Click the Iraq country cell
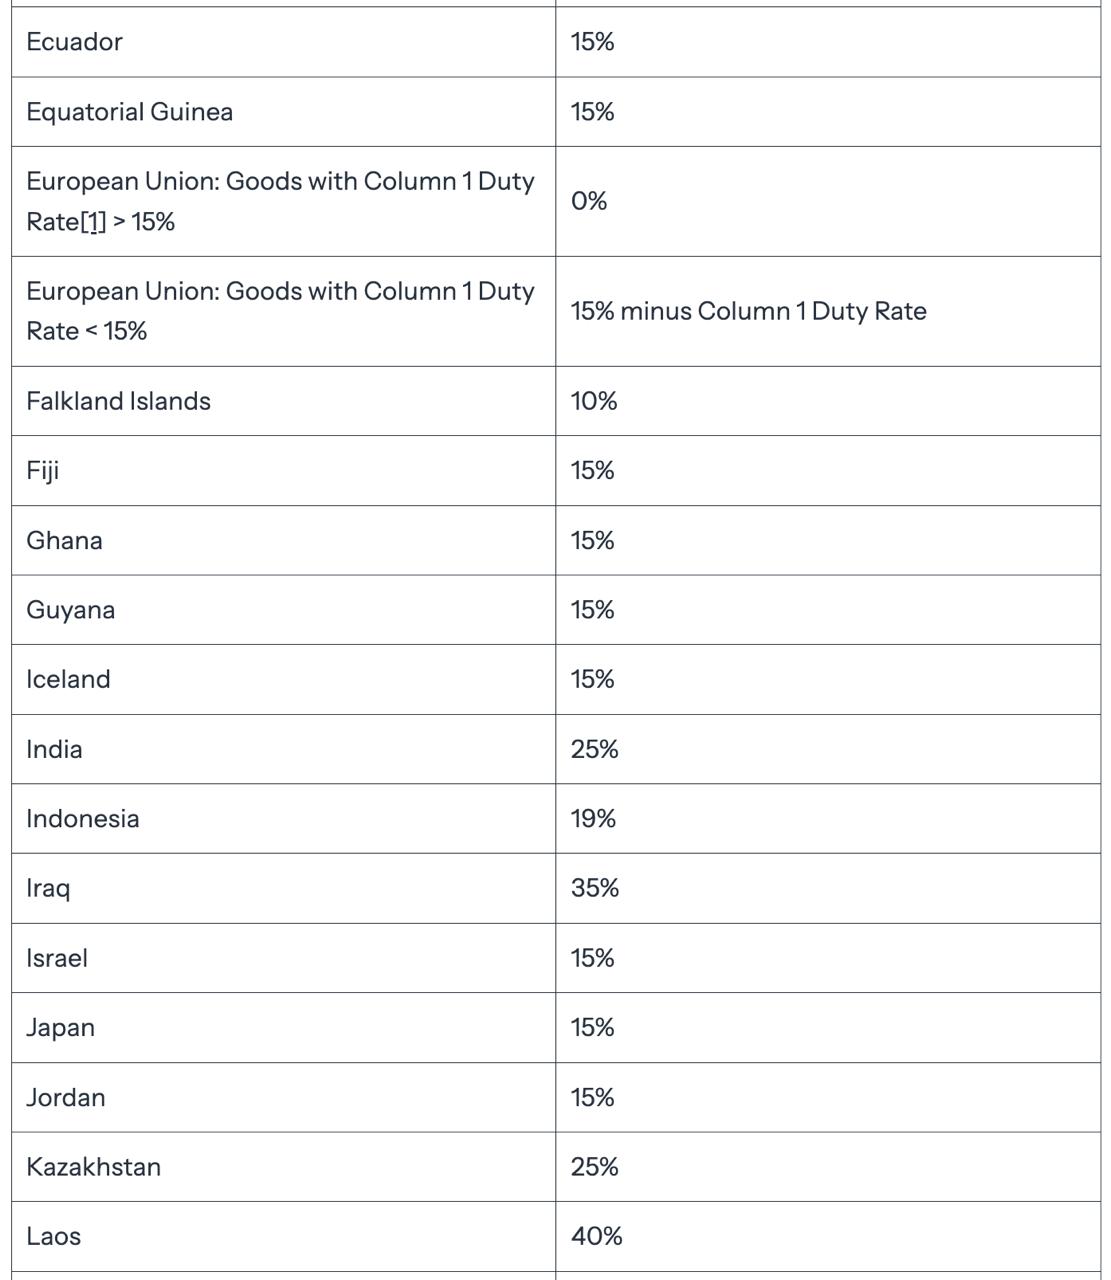 coord(48,888)
